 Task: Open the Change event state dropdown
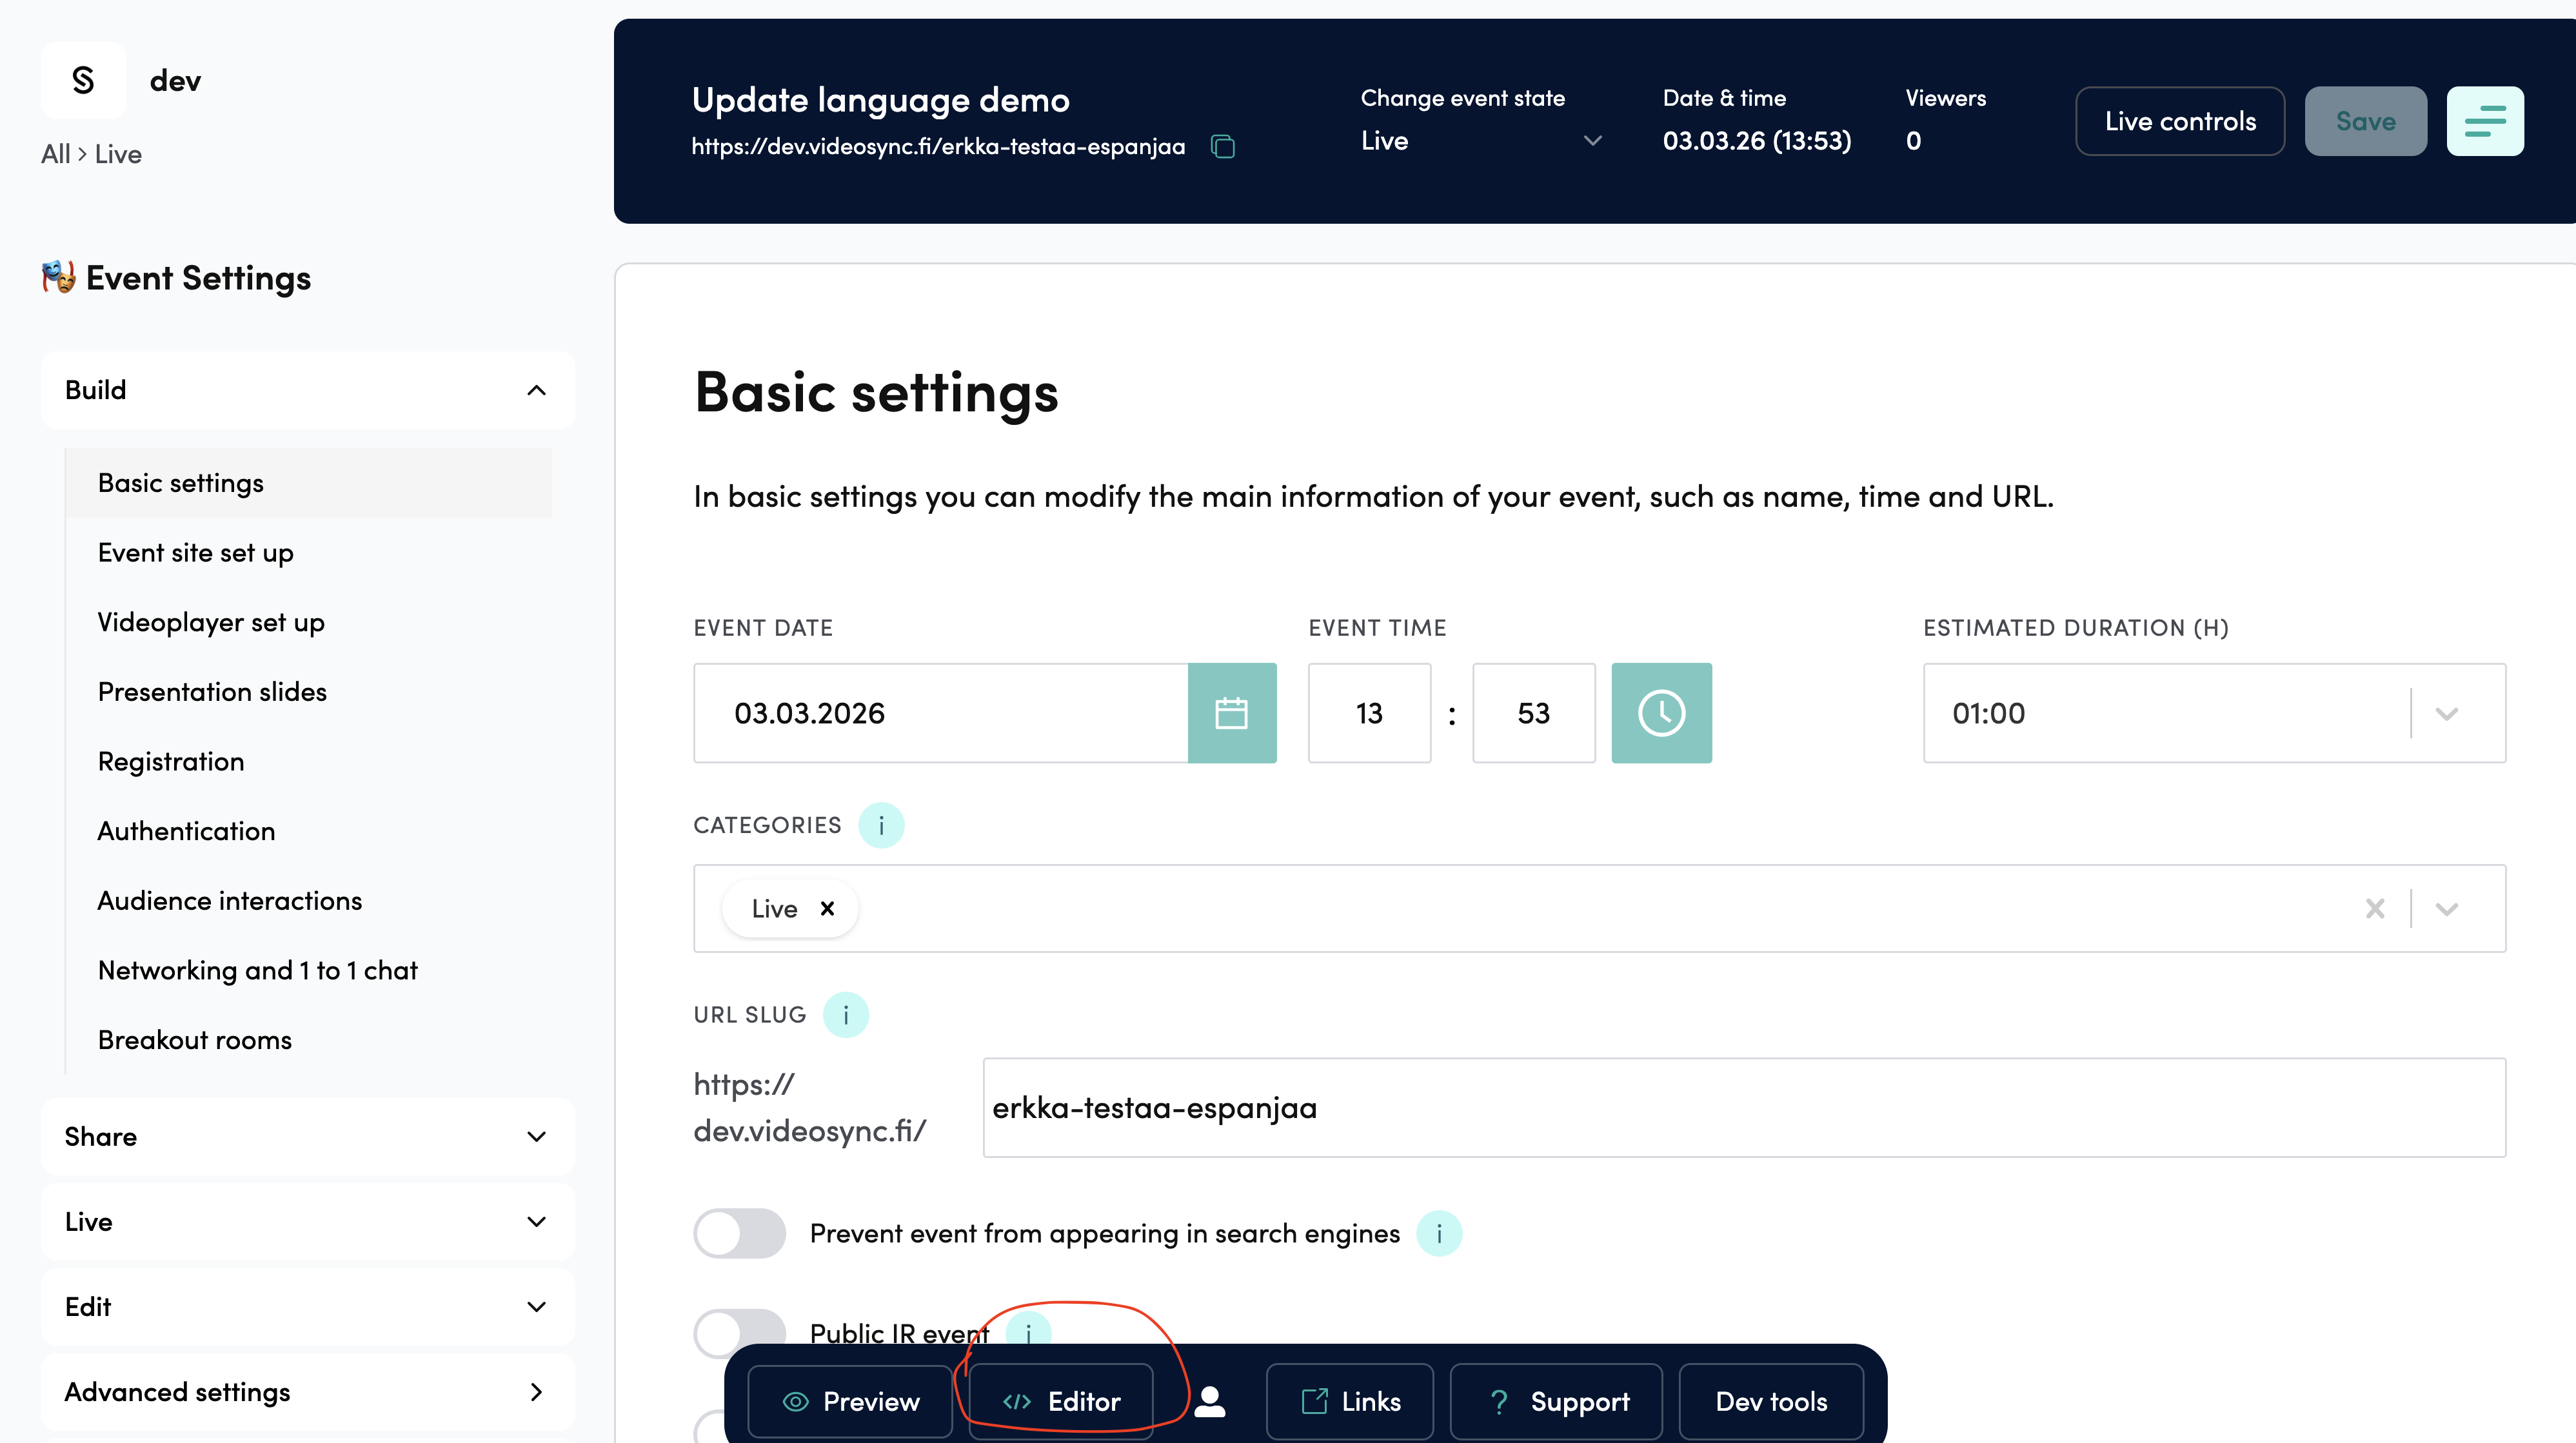coord(1480,141)
